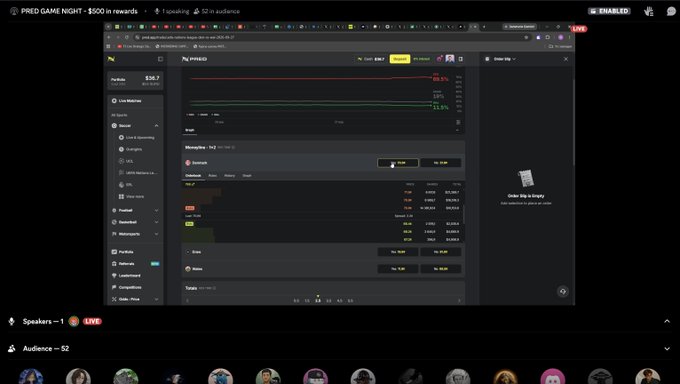Click the right arrow of Totals lines
Viewport: 680px width, 384px height.
[x=459, y=300]
